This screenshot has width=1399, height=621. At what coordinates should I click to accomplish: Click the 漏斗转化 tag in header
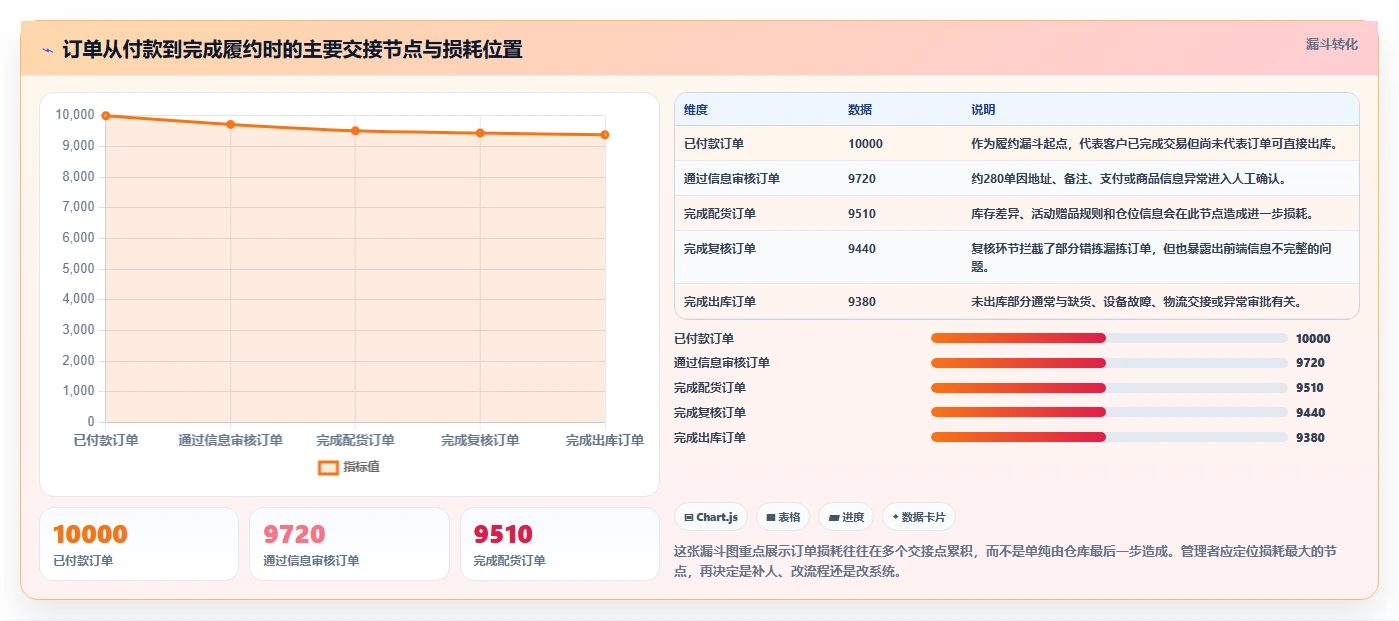point(1331,45)
